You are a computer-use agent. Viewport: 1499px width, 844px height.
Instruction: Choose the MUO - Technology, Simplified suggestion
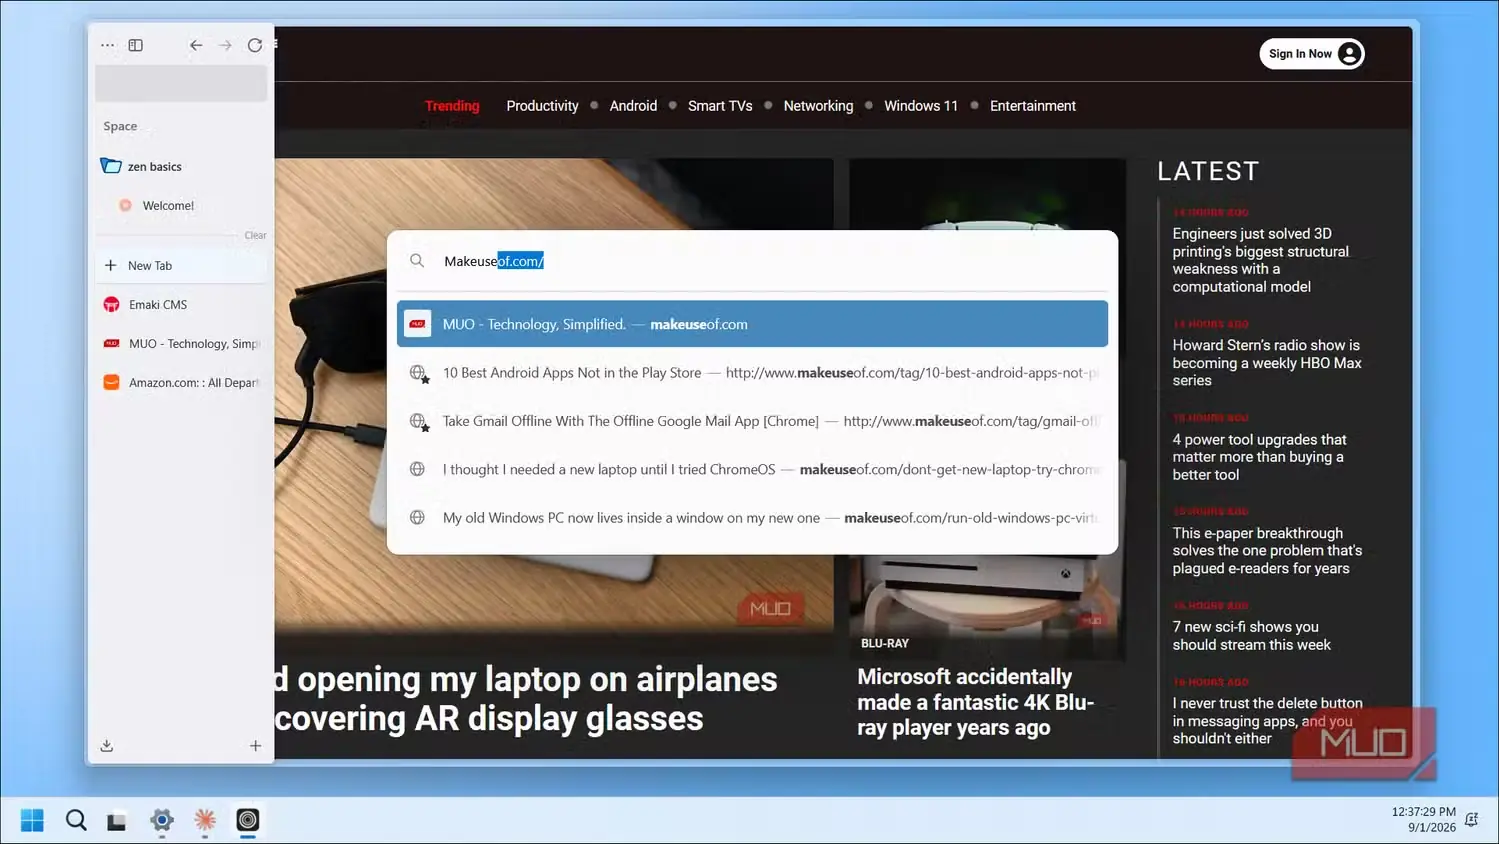[752, 324]
